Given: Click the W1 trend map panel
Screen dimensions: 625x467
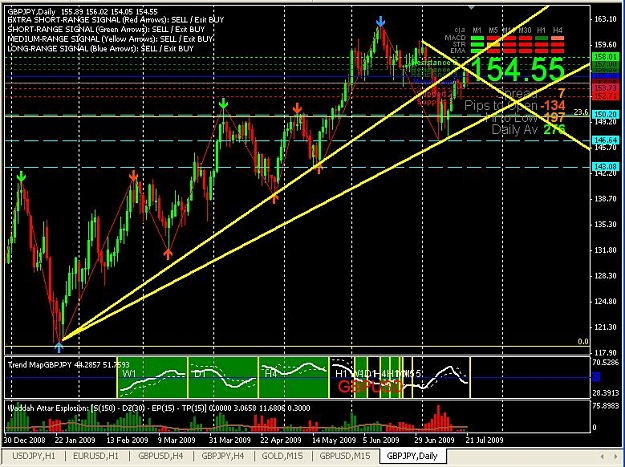Looking at the screenshot, I should tap(152, 377).
